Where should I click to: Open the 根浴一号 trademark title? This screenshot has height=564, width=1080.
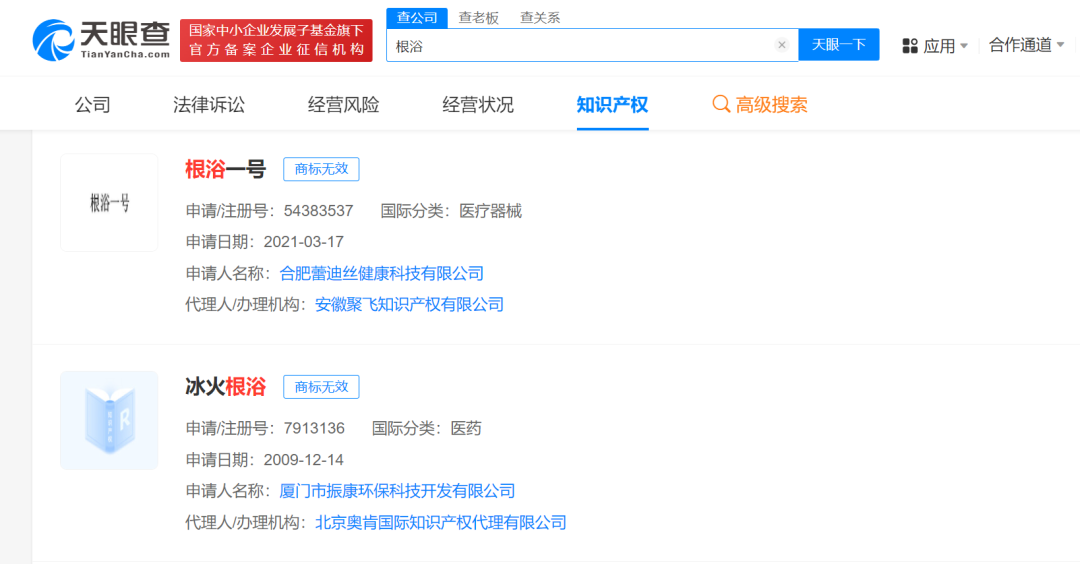tap(225, 169)
